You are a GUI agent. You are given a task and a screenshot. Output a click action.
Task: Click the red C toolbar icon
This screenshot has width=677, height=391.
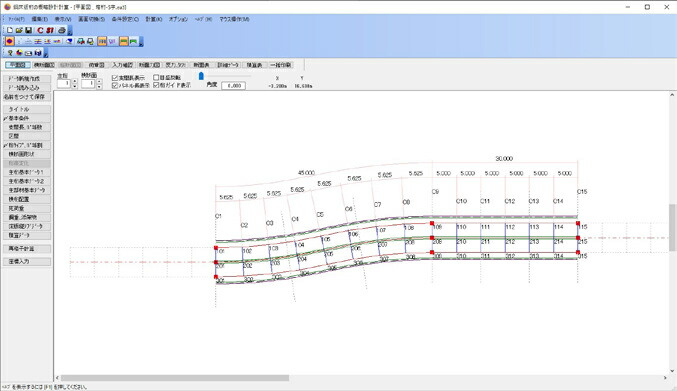[x=40, y=30]
